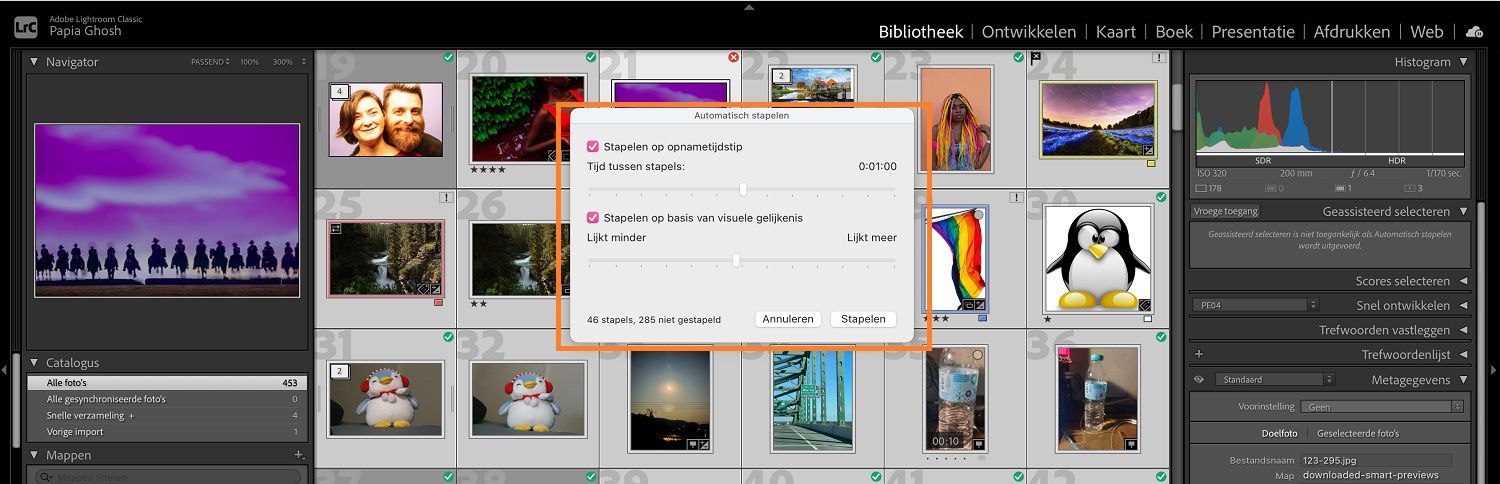Collapse the Navigator panel
This screenshot has height=484, width=1500.
click(34, 62)
